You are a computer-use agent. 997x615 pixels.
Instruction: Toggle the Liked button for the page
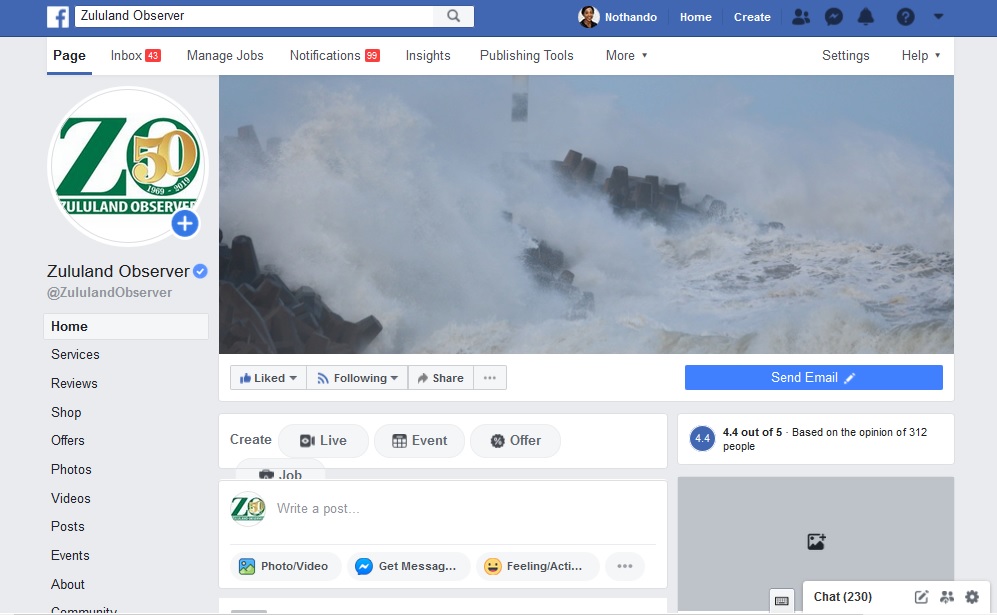click(268, 378)
